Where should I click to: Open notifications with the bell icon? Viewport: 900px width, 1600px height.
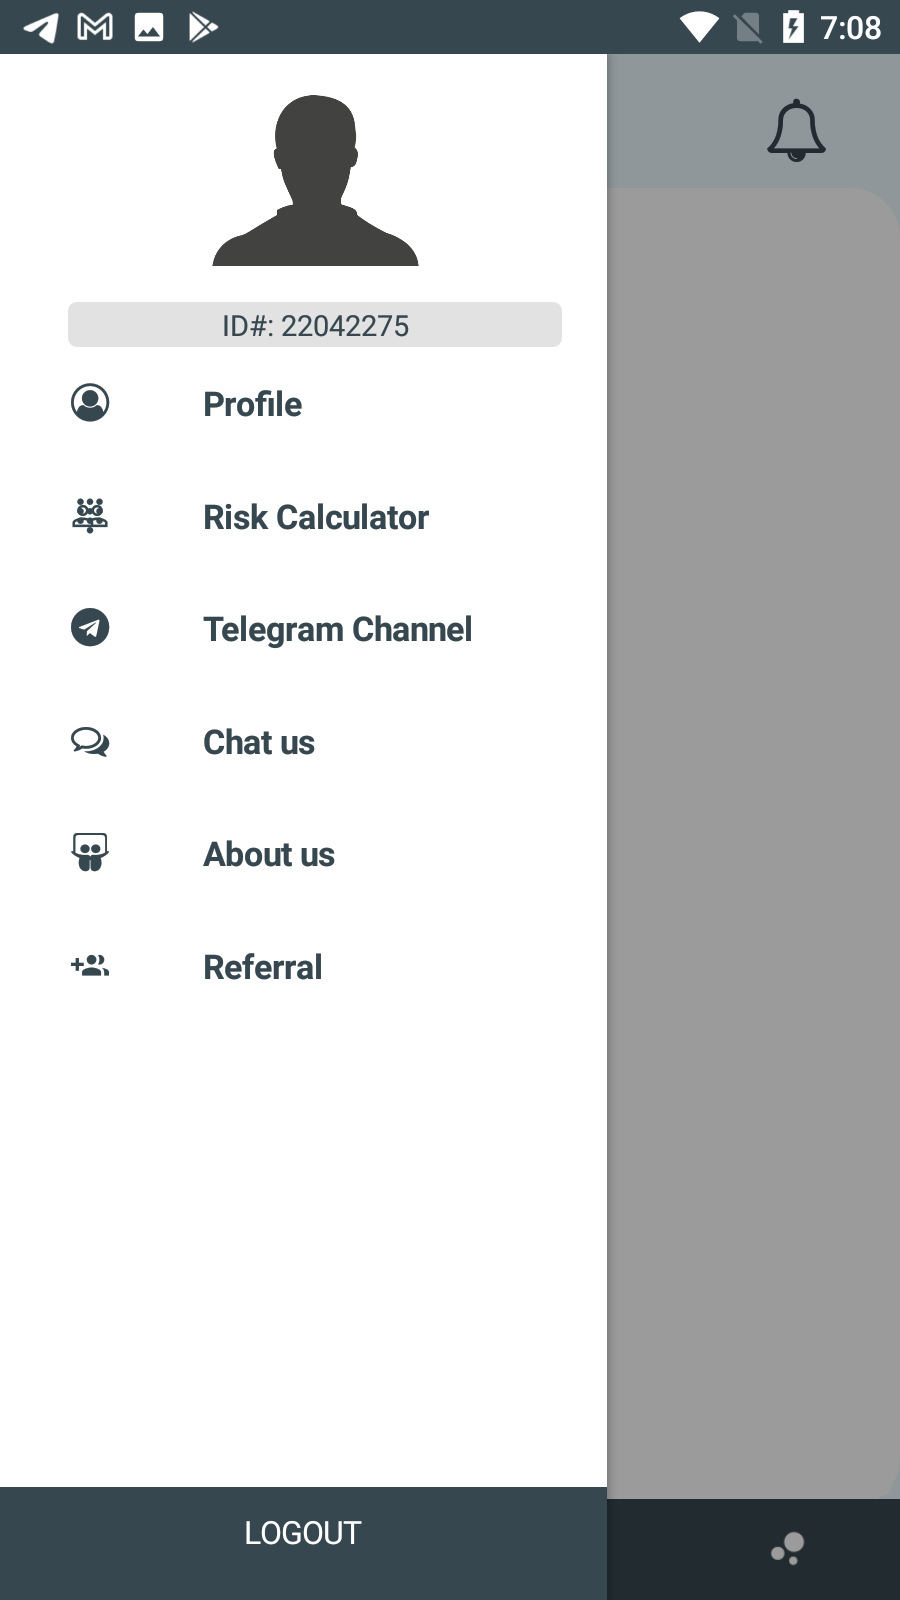tap(796, 130)
